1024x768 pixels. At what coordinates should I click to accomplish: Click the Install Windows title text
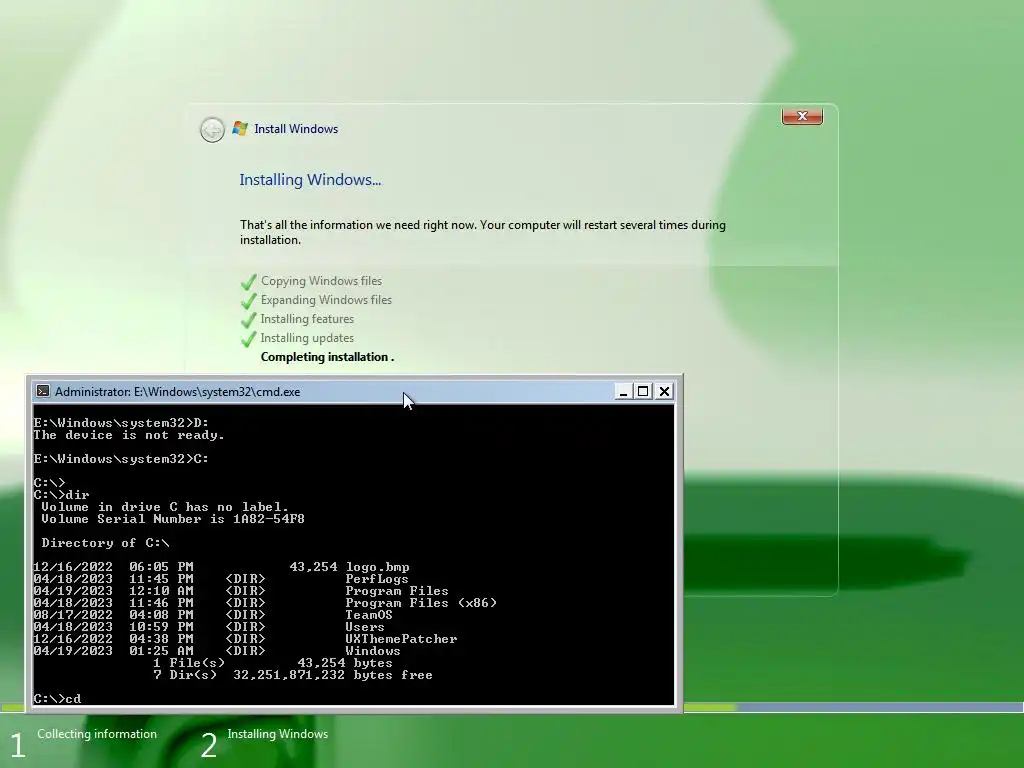296,129
